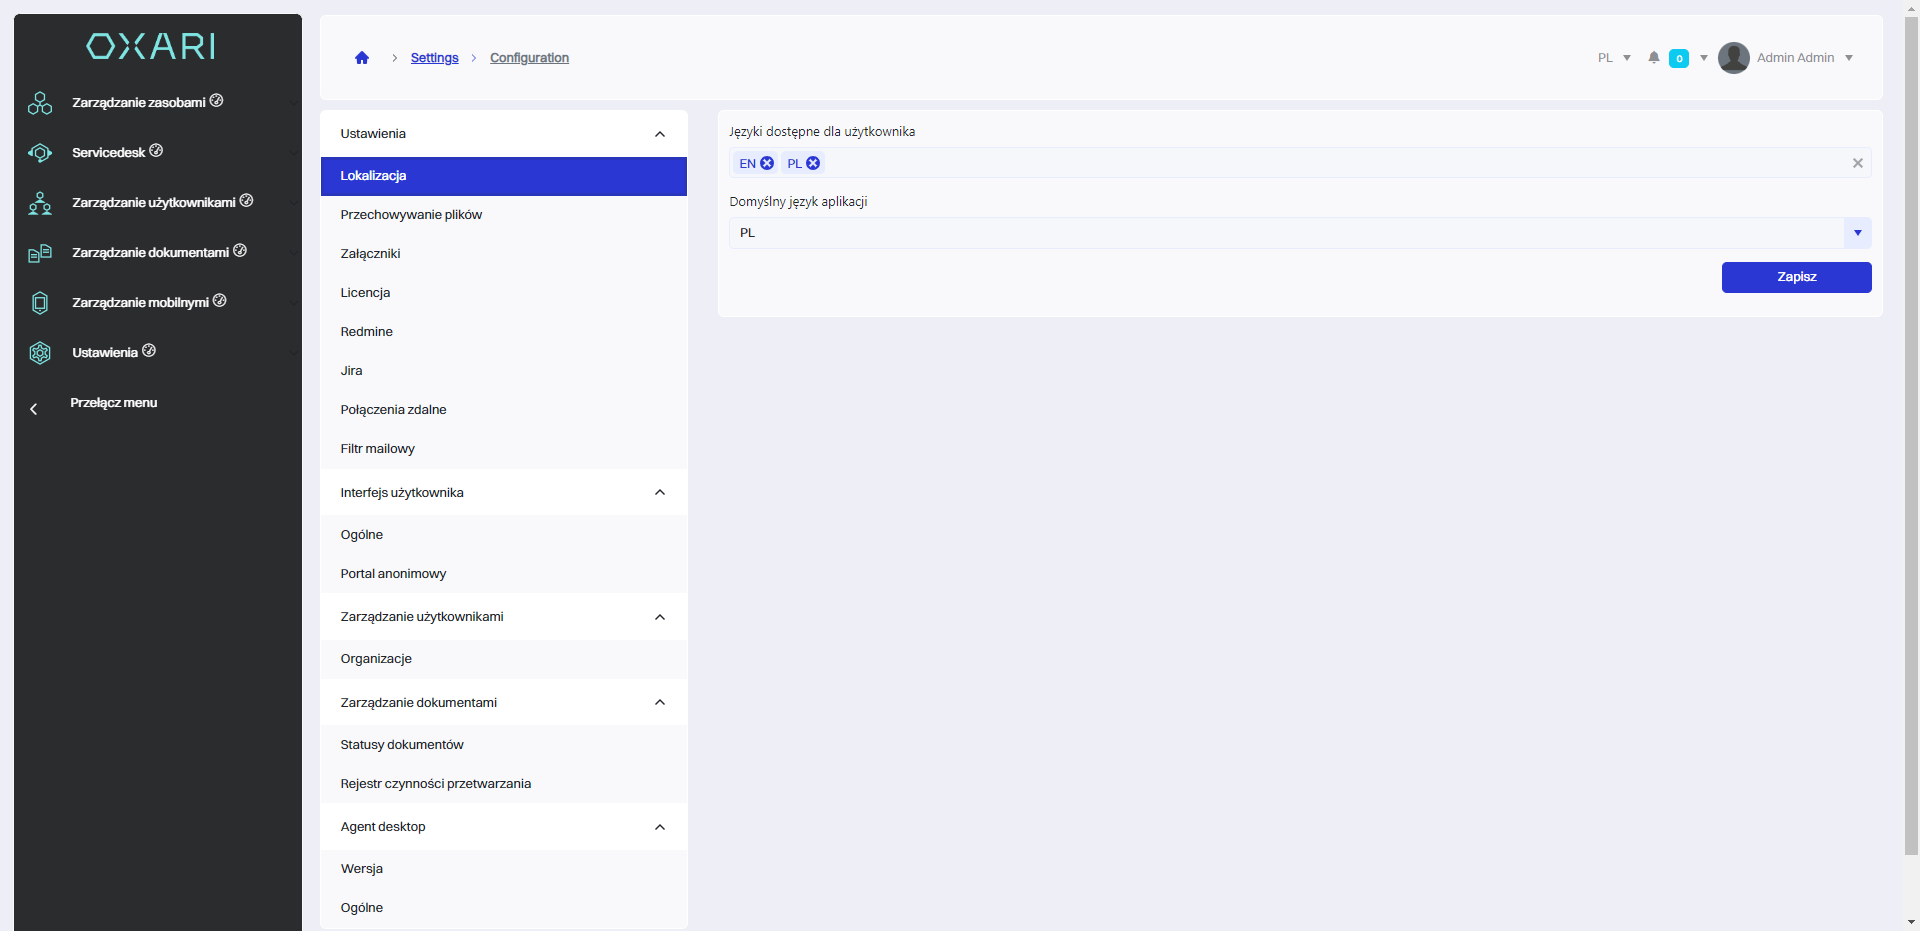This screenshot has height=931, width=1920.
Task: Click the Przełącz menu collapse arrow
Action: (x=34, y=409)
